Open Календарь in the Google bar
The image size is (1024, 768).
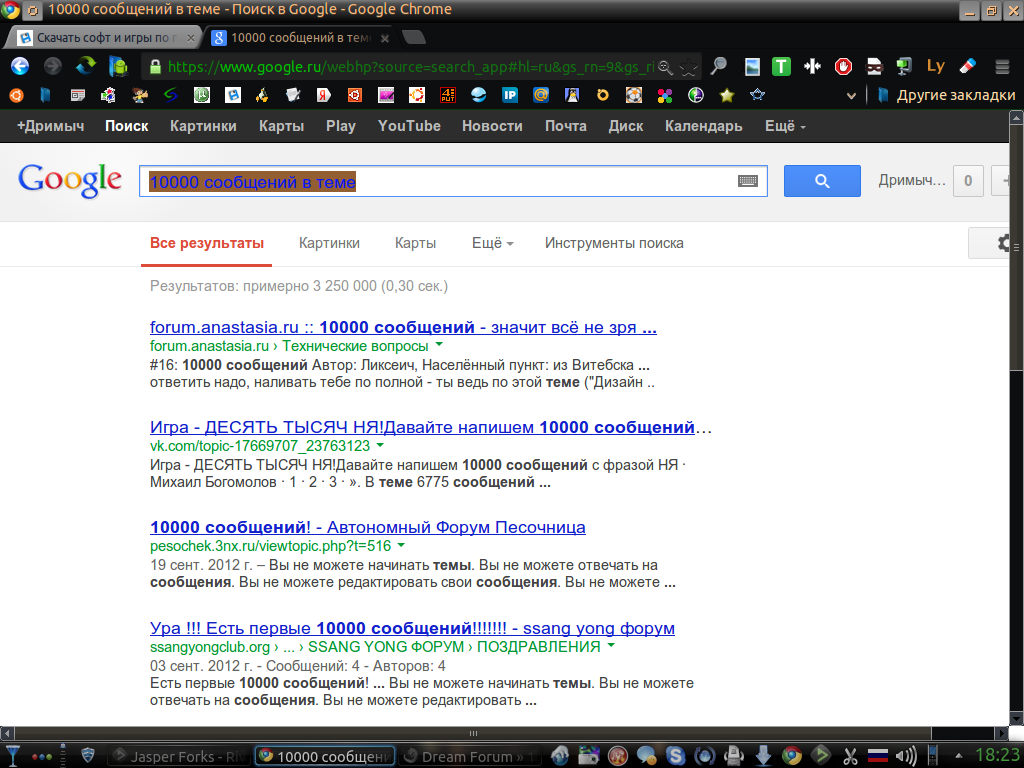tap(703, 126)
